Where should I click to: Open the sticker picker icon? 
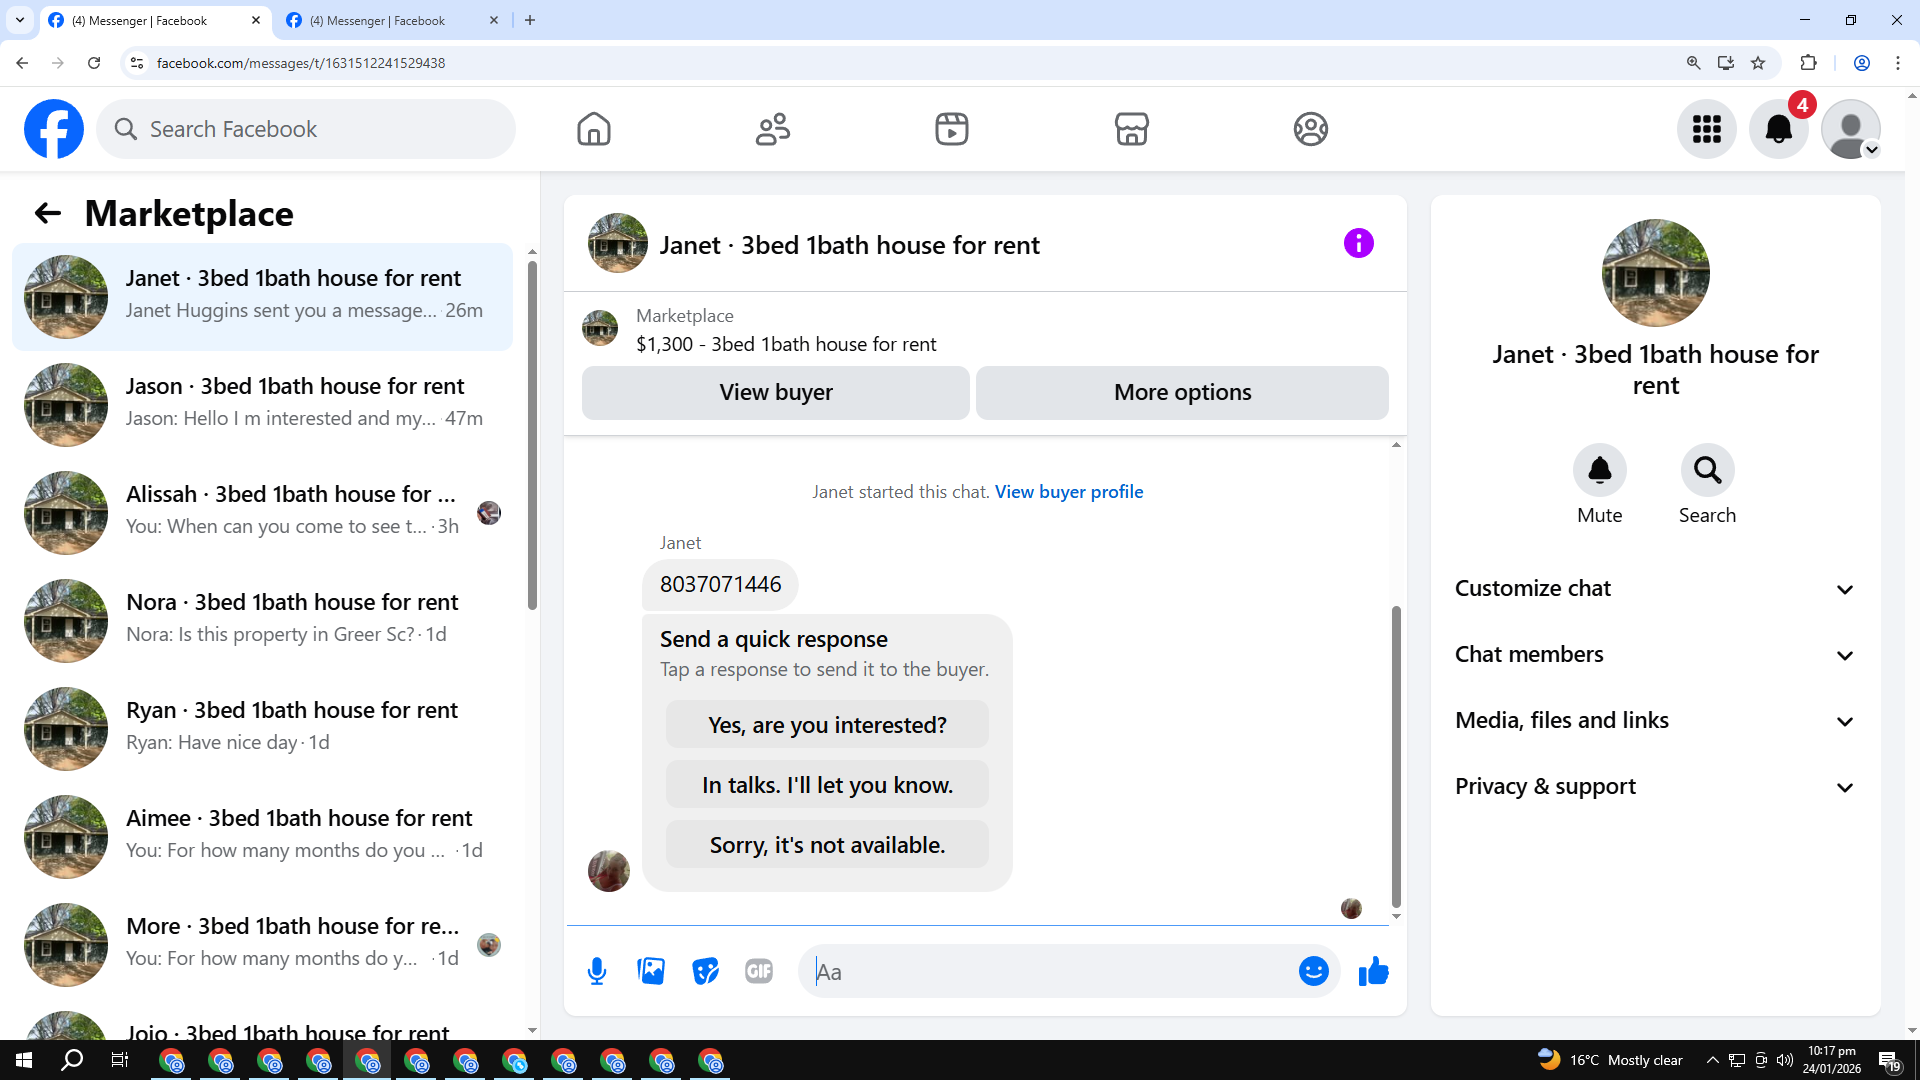point(705,971)
